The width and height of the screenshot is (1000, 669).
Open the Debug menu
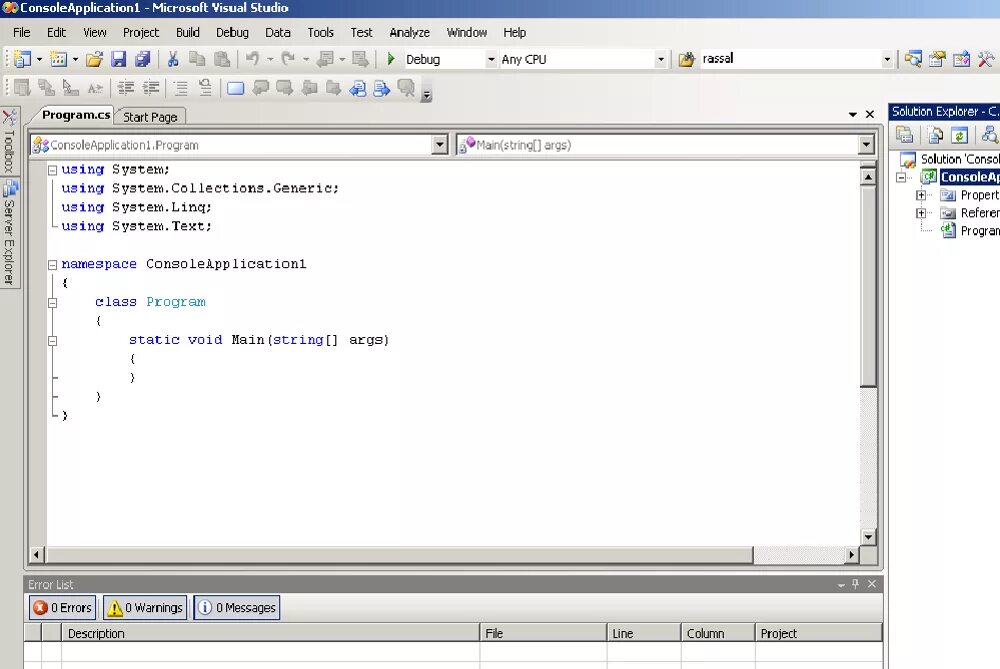pyautogui.click(x=232, y=33)
